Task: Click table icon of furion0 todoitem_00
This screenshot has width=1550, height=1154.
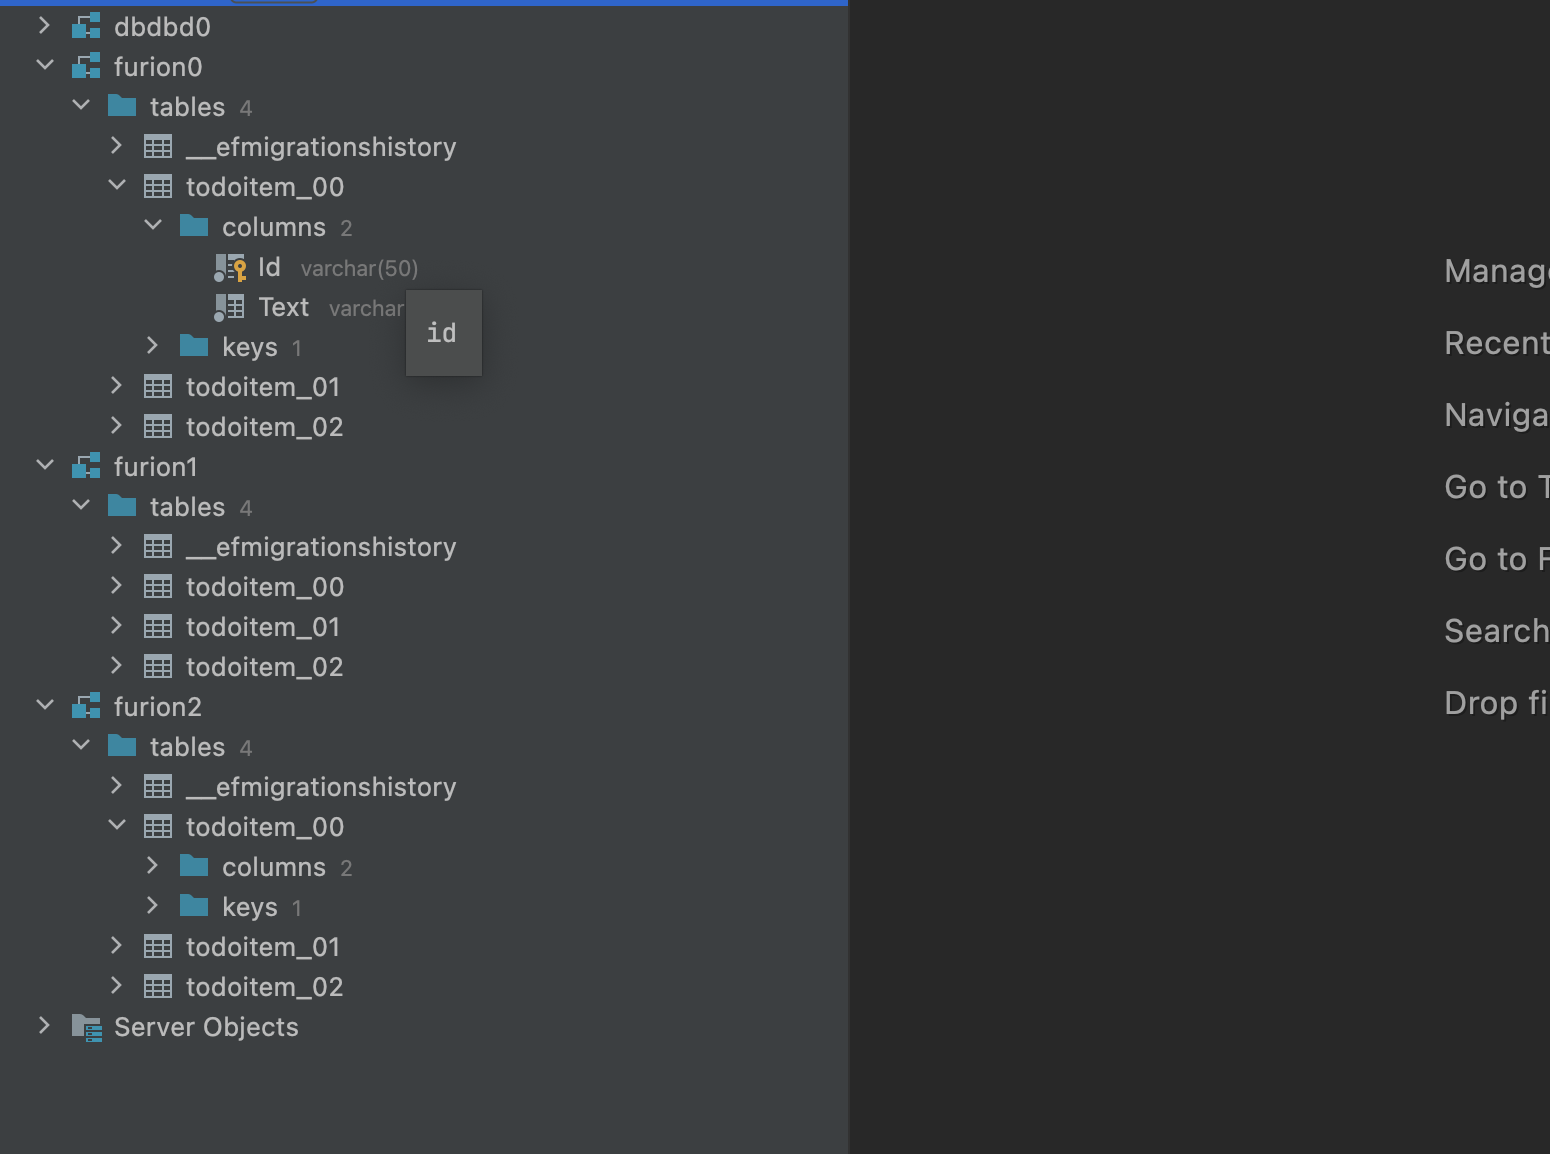Action: click(x=158, y=187)
